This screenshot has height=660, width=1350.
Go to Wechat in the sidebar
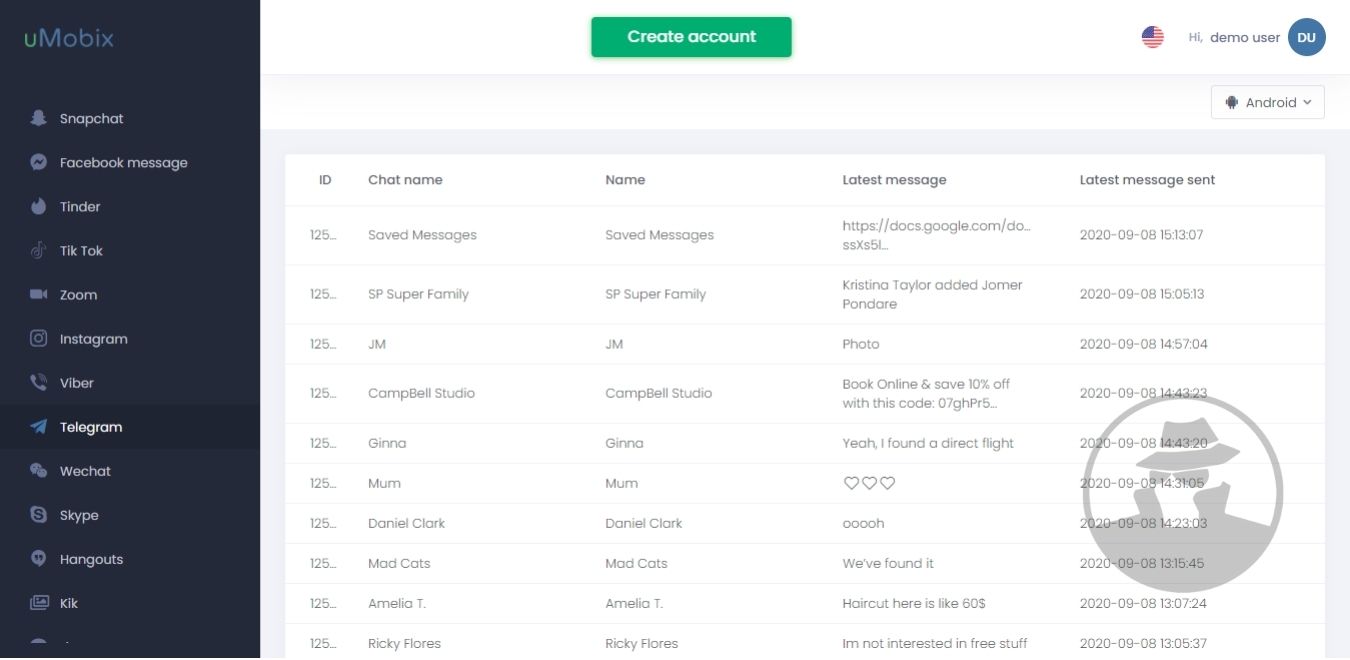coord(85,471)
